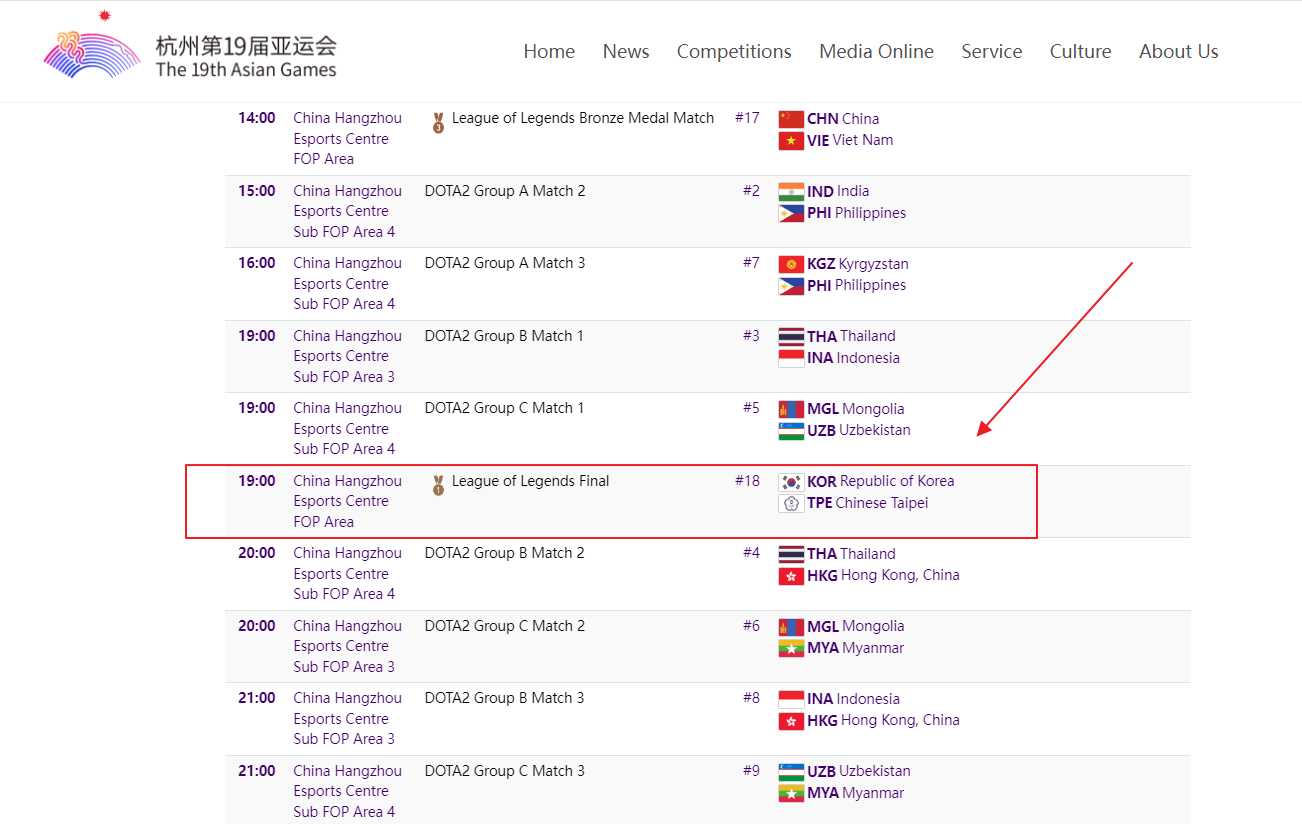Click MGL Mongolia in Group C Match 2
This screenshot has height=824, width=1302.
click(x=855, y=626)
